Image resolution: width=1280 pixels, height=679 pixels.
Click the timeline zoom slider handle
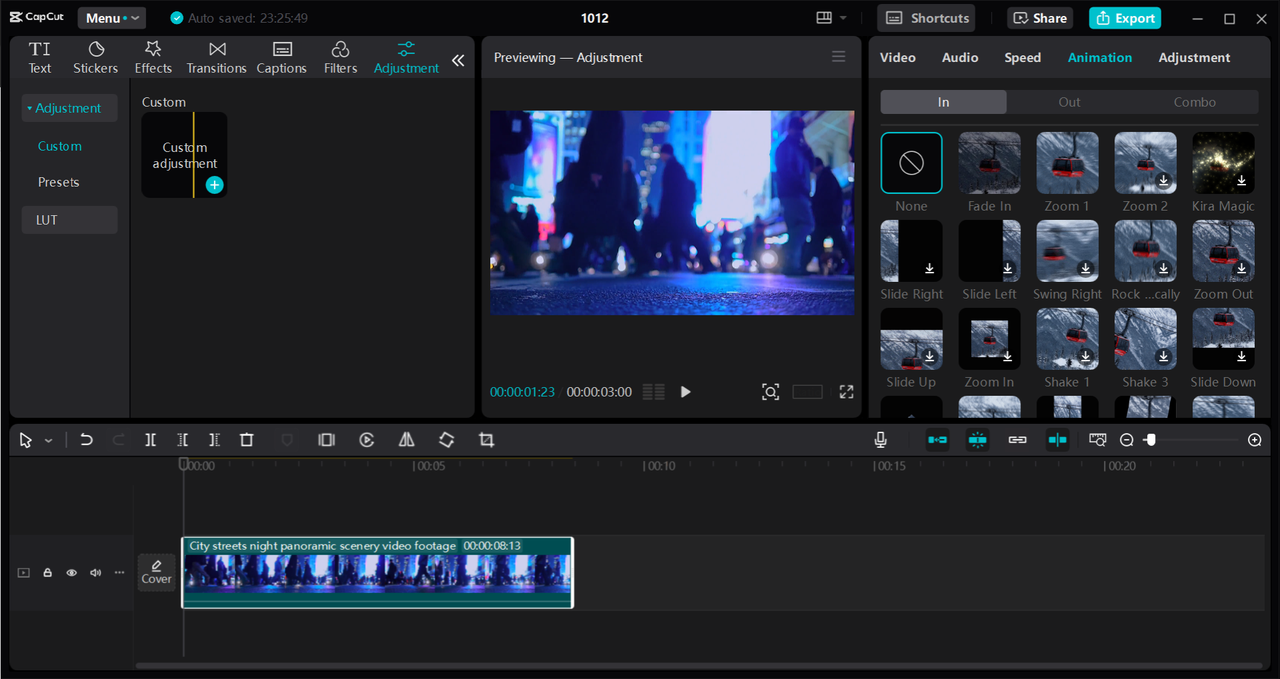point(1151,440)
